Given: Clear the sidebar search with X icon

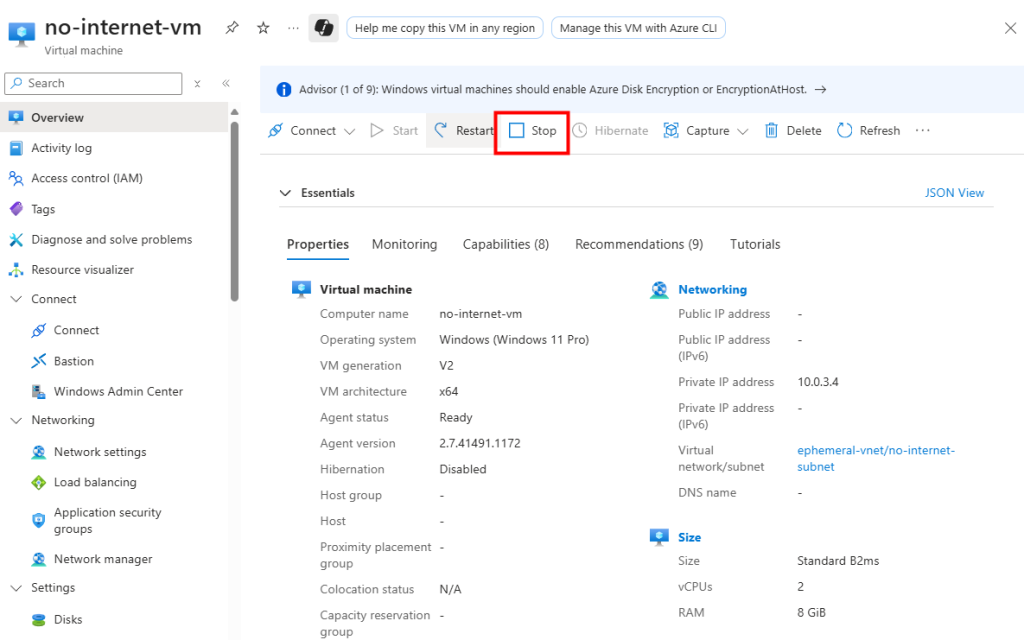Looking at the screenshot, I should (197, 84).
